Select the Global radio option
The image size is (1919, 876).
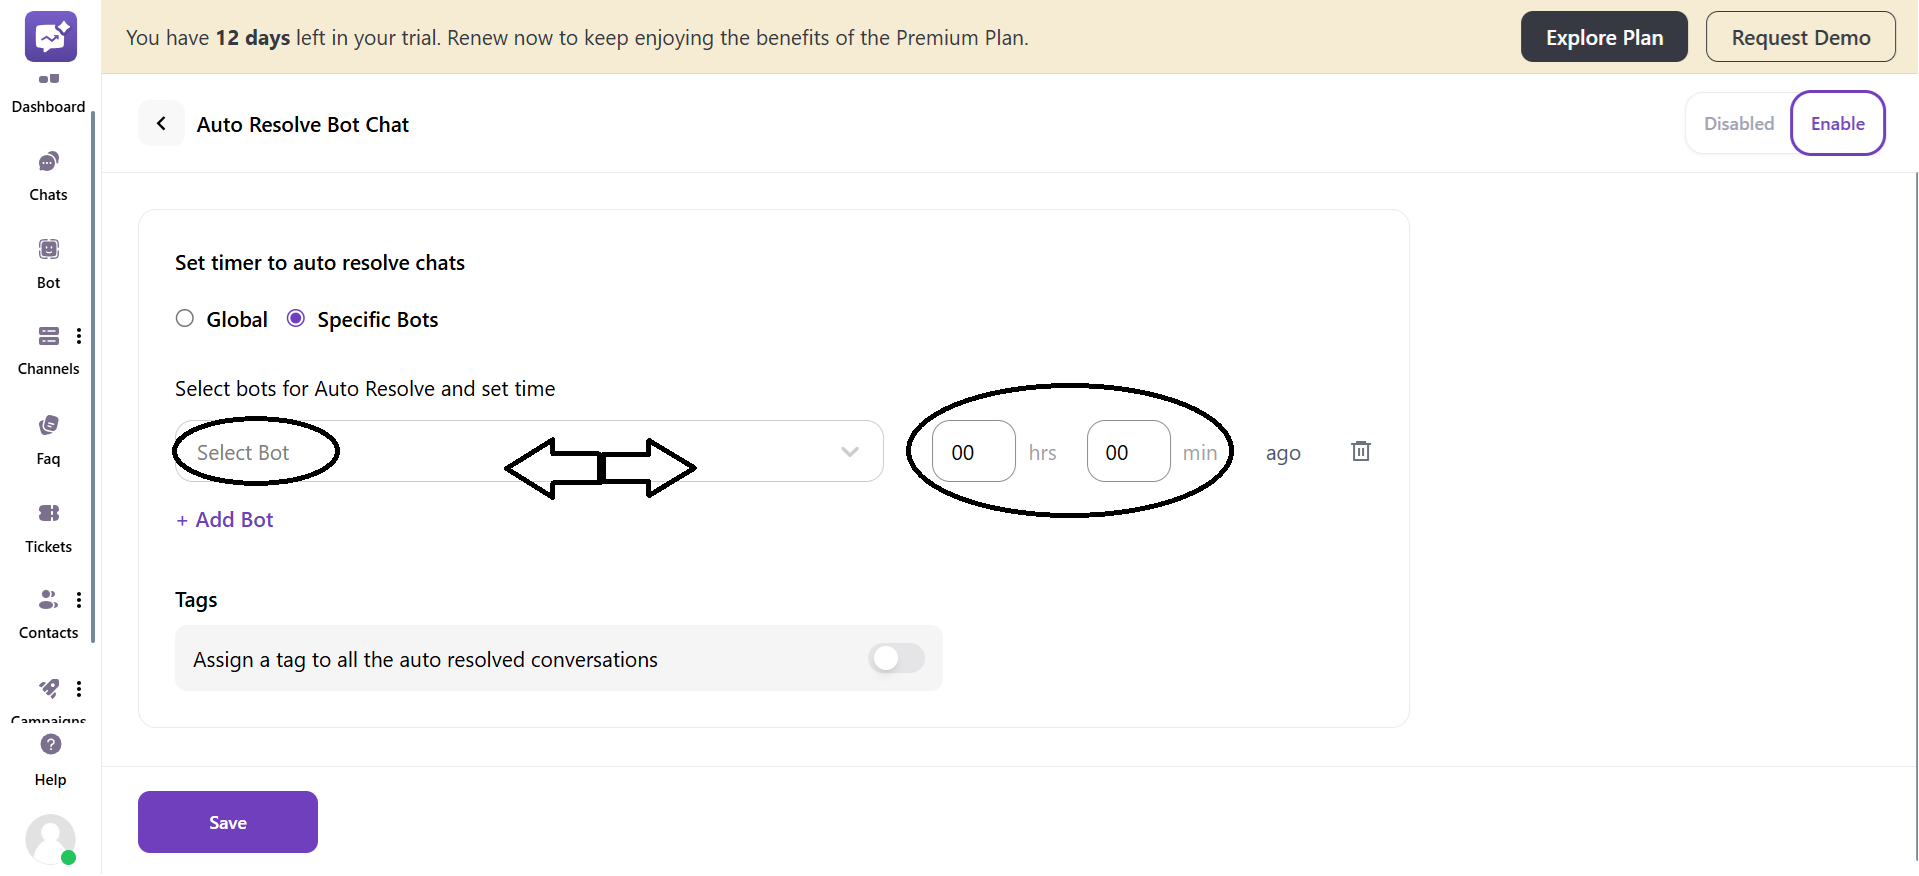[184, 318]
